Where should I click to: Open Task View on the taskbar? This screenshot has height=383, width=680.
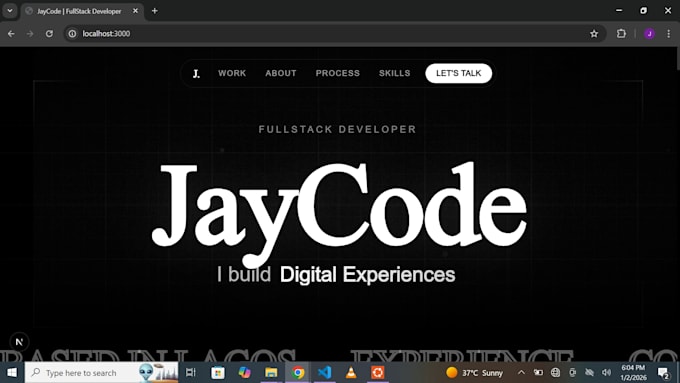(190, 373)
